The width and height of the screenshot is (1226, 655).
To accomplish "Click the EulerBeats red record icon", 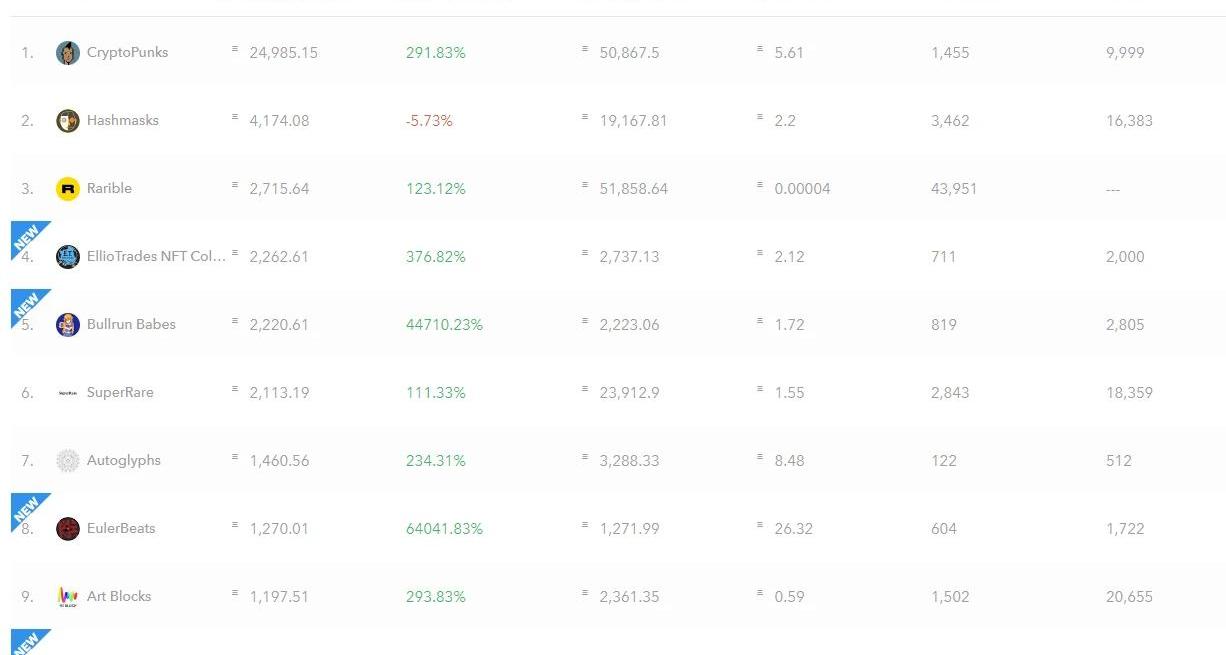I will (x=68, y=529).
